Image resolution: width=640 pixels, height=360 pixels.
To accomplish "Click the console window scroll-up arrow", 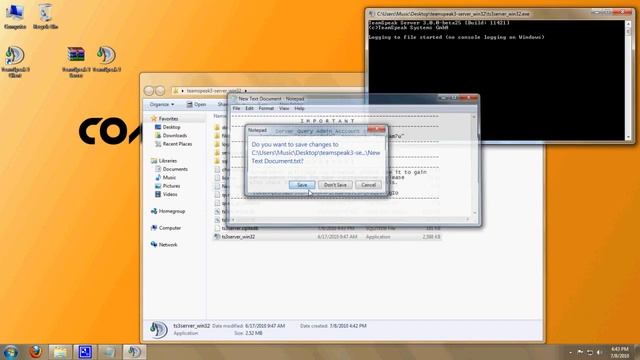I will click(x=628, y=24).
